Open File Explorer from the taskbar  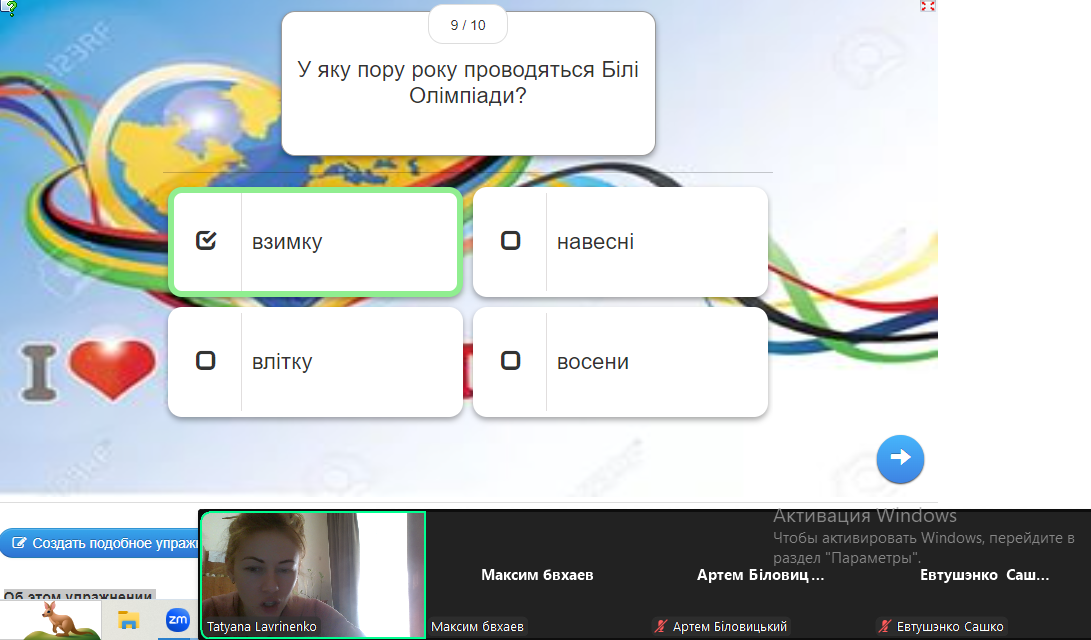(x=128, y=620)
